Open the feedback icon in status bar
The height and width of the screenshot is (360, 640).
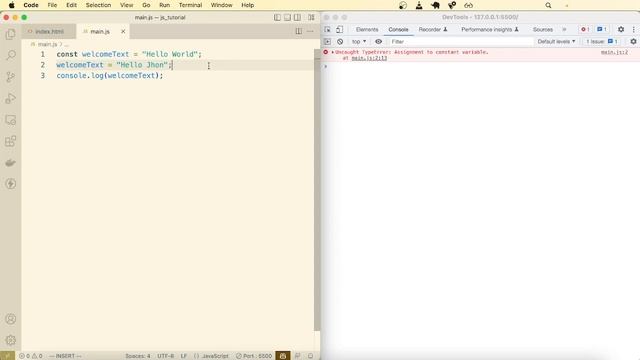coord(298,356)
